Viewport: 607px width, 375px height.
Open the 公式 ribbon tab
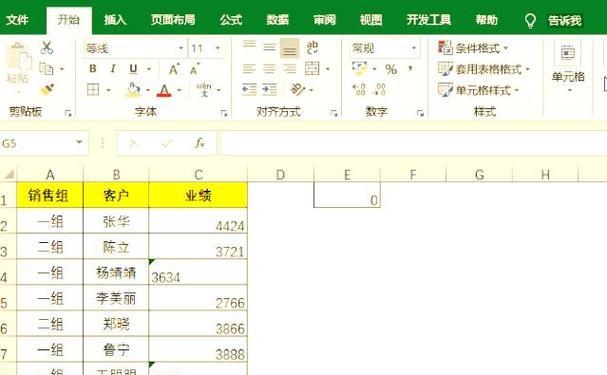(231, 20)
